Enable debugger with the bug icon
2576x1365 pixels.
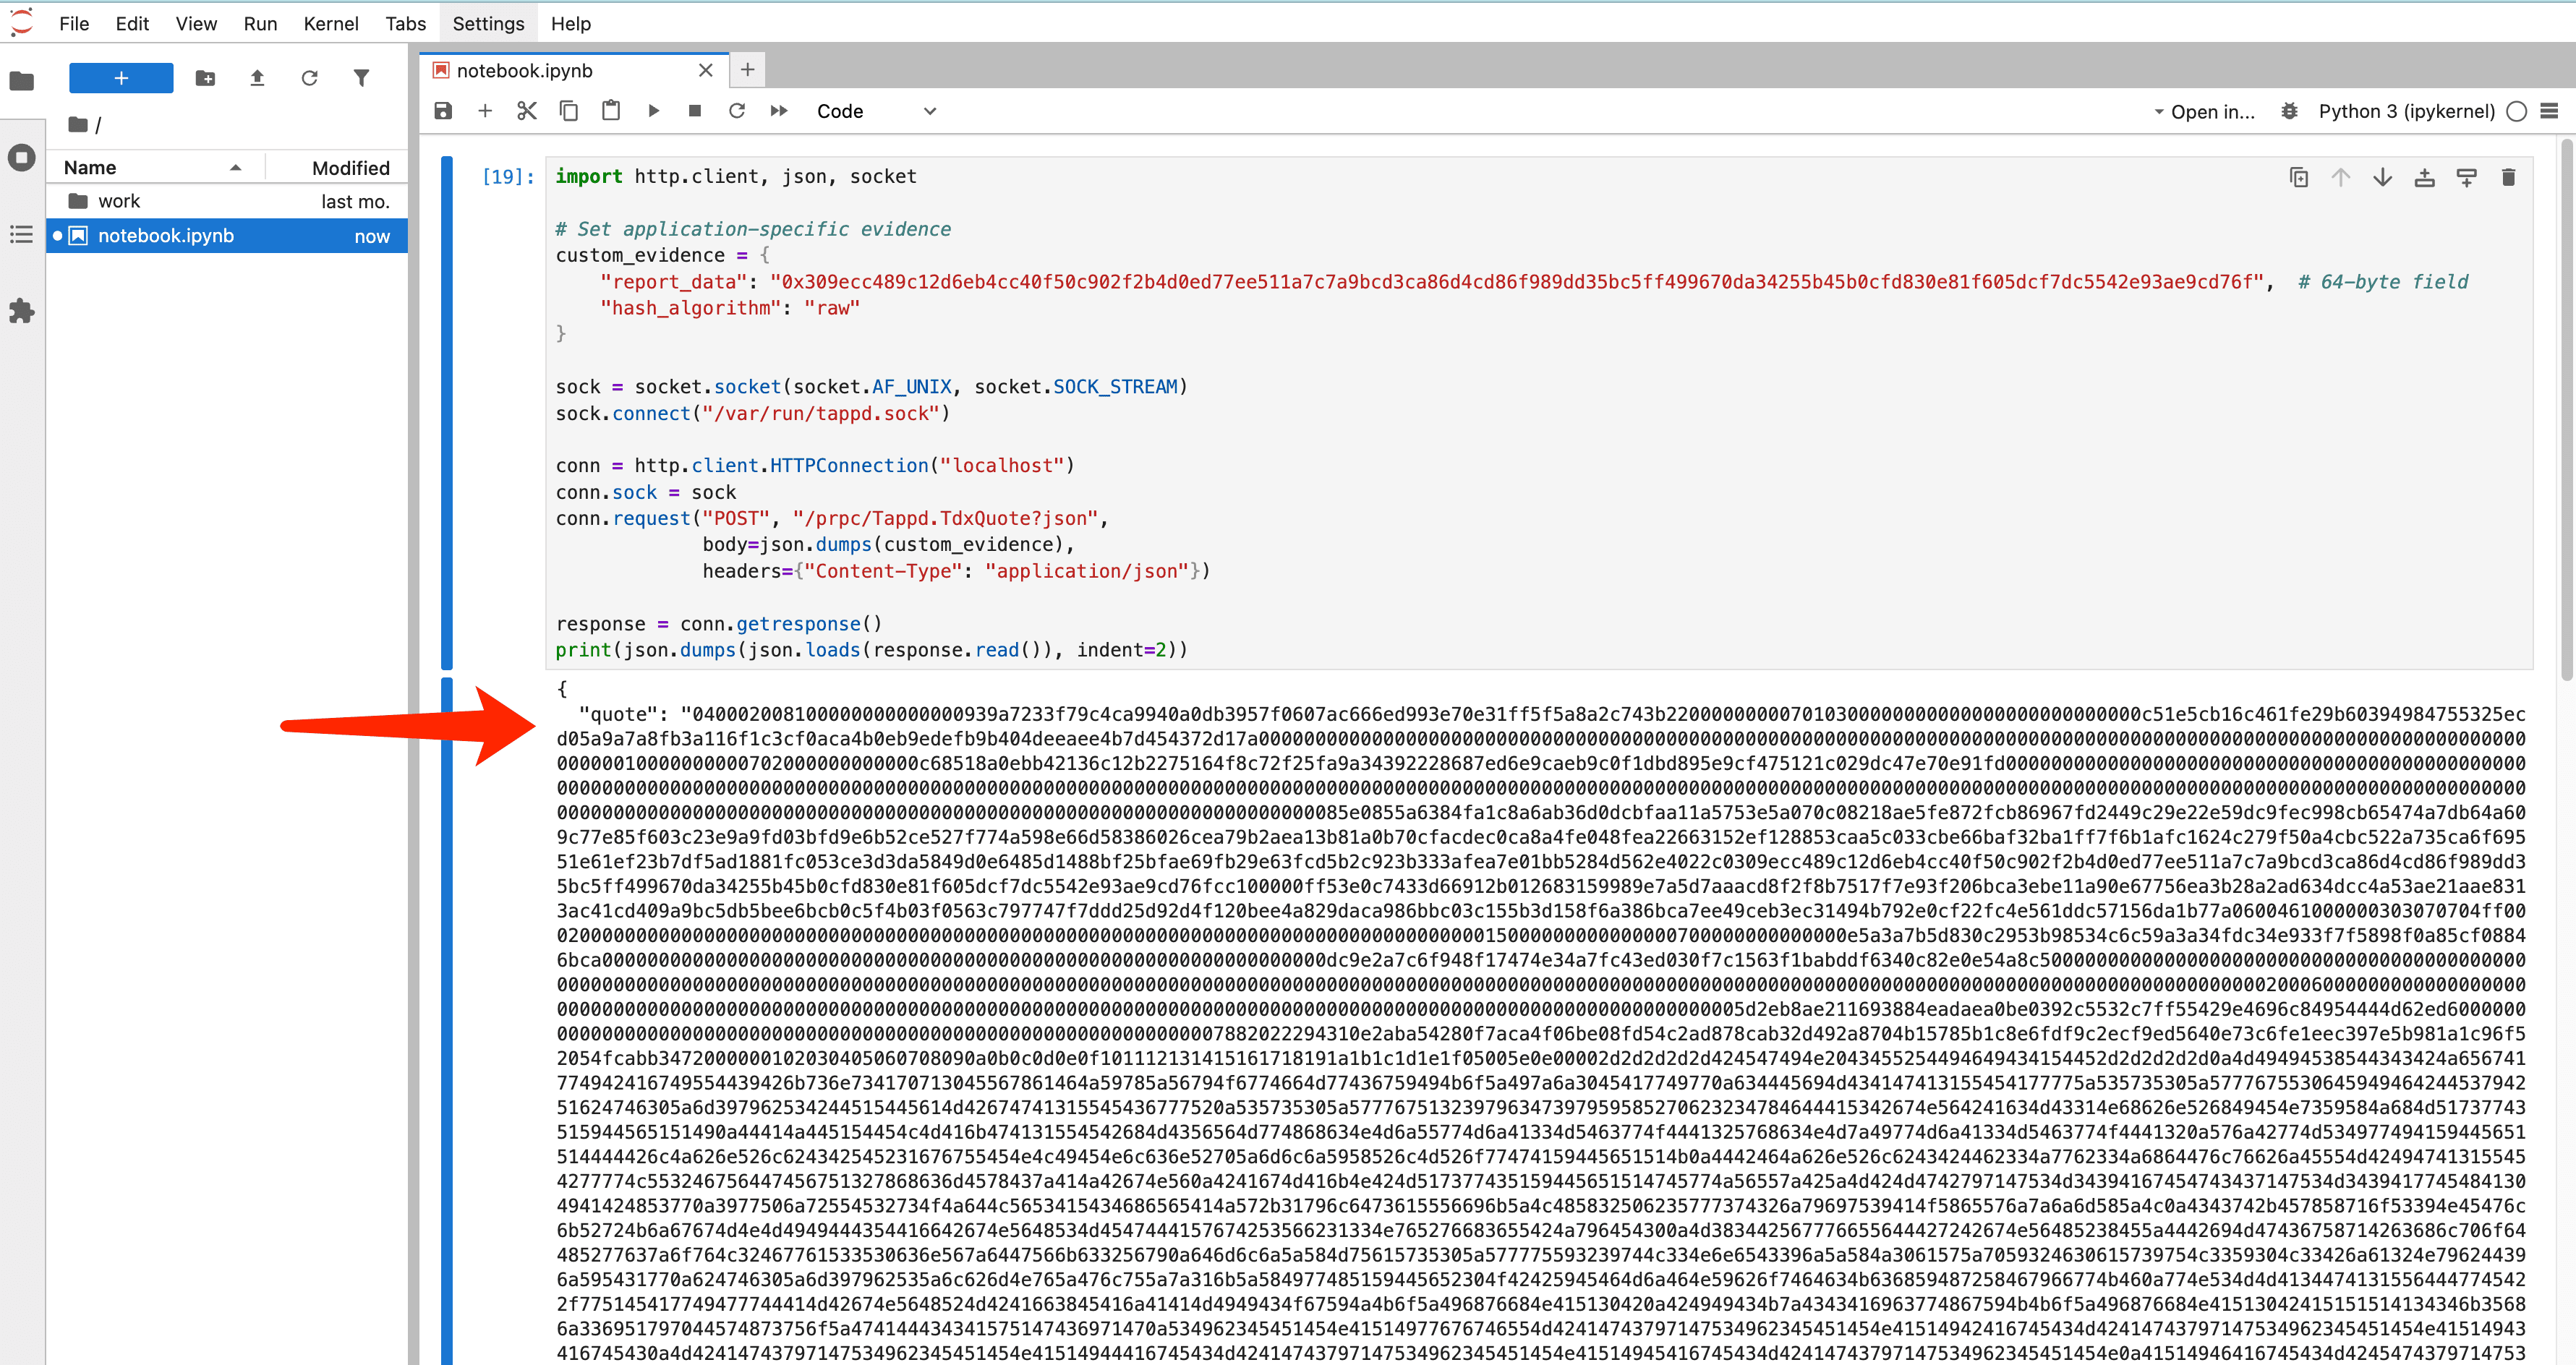(x=2289, y=111)
